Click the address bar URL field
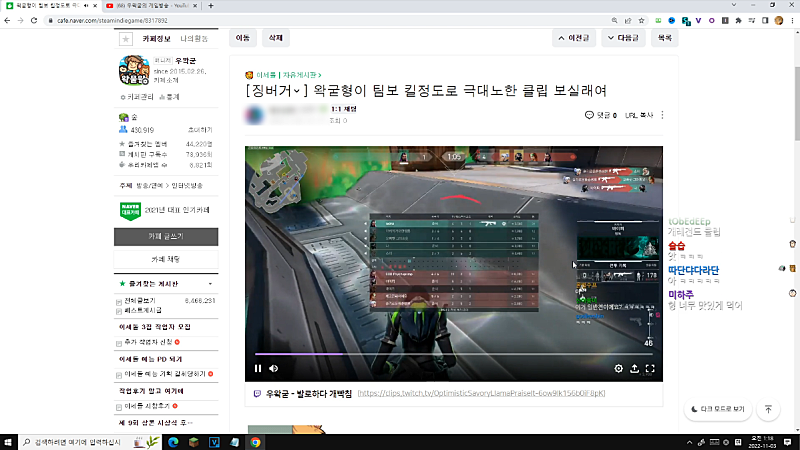The height and width of the screenshot is (450, 800). (x=327, y=20)
